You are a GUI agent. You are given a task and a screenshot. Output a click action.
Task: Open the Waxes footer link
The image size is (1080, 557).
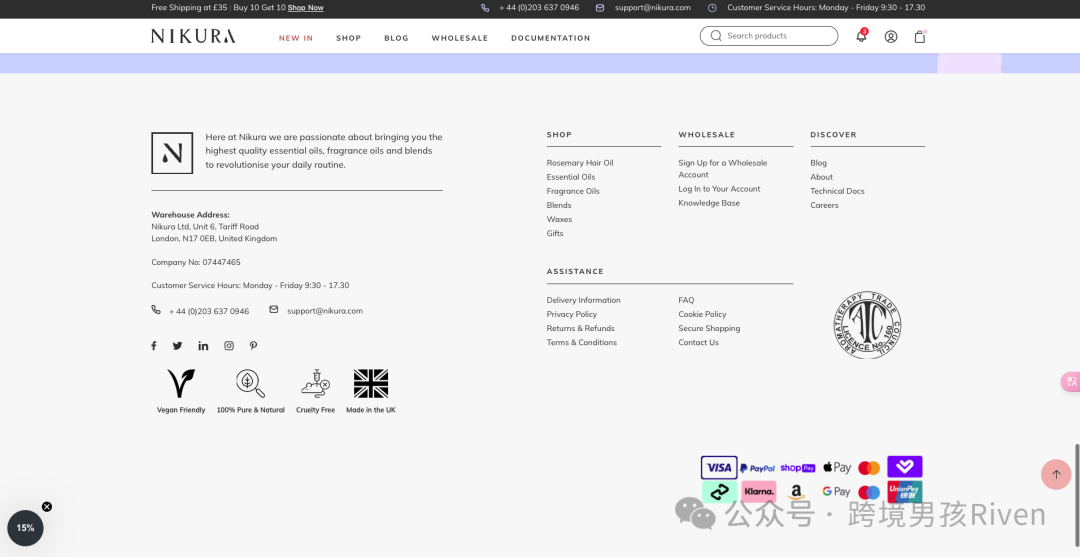coord(559,220)
